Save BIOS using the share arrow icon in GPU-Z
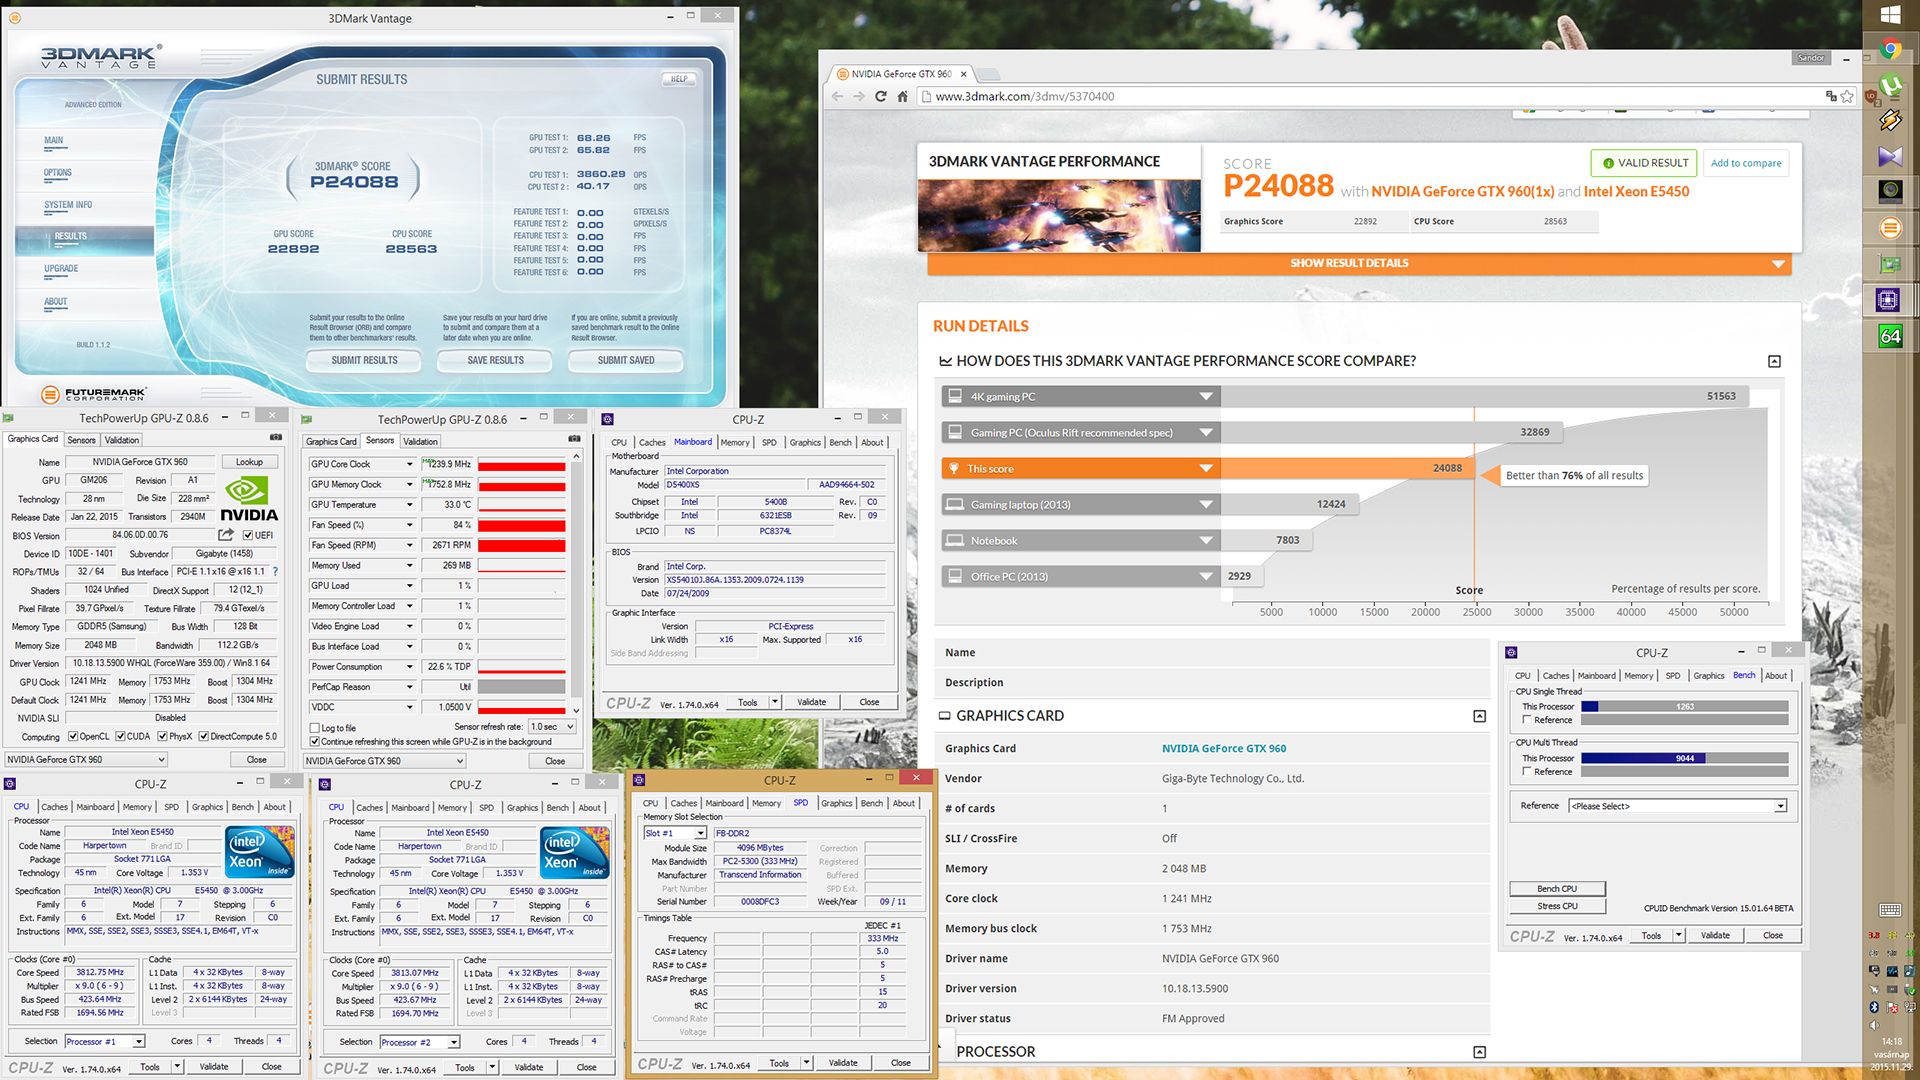 (226, 535)
